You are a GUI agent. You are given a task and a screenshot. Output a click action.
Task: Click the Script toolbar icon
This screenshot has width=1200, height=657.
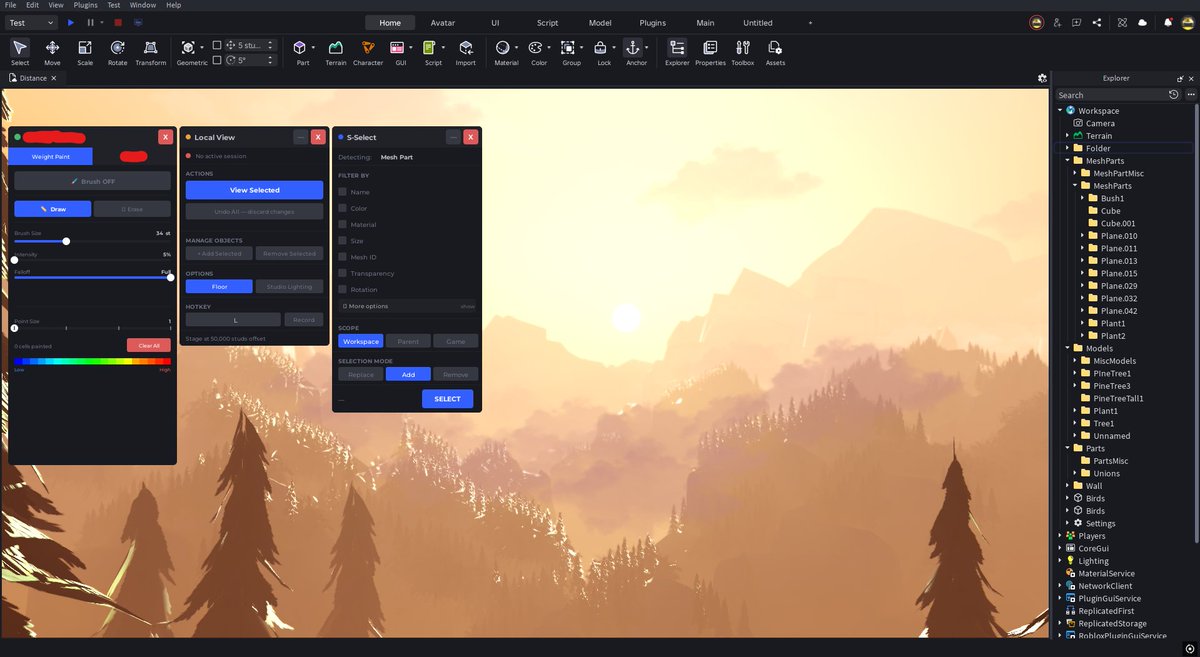(x=429, y=47)
